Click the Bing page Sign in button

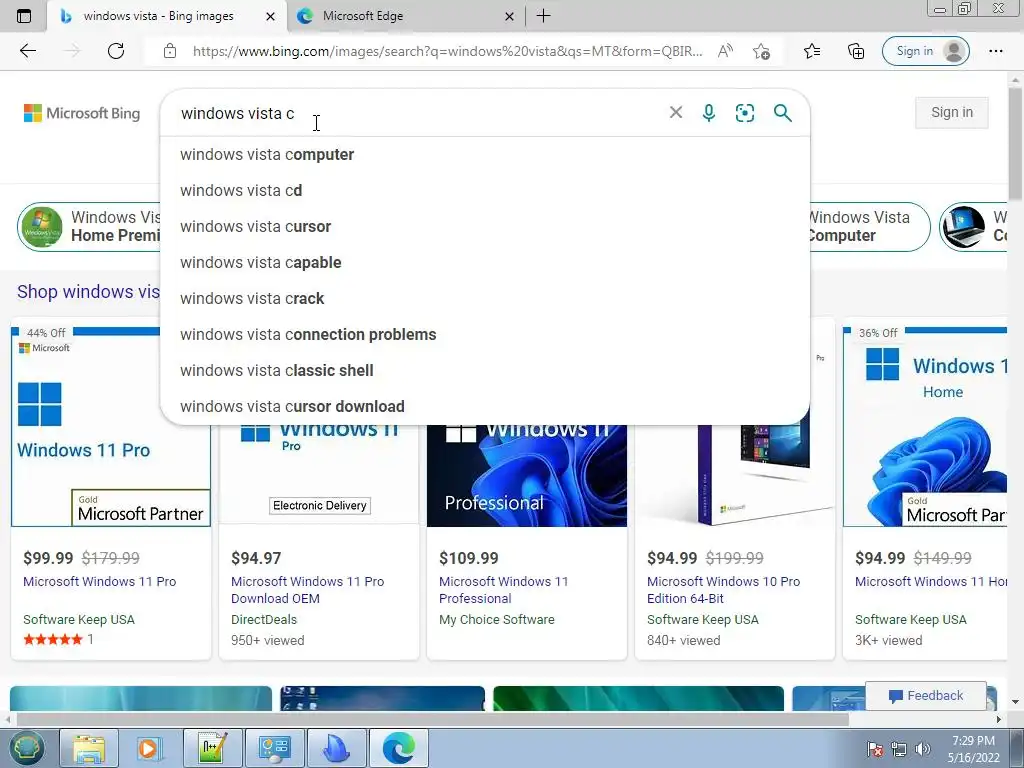click(952, 112)
